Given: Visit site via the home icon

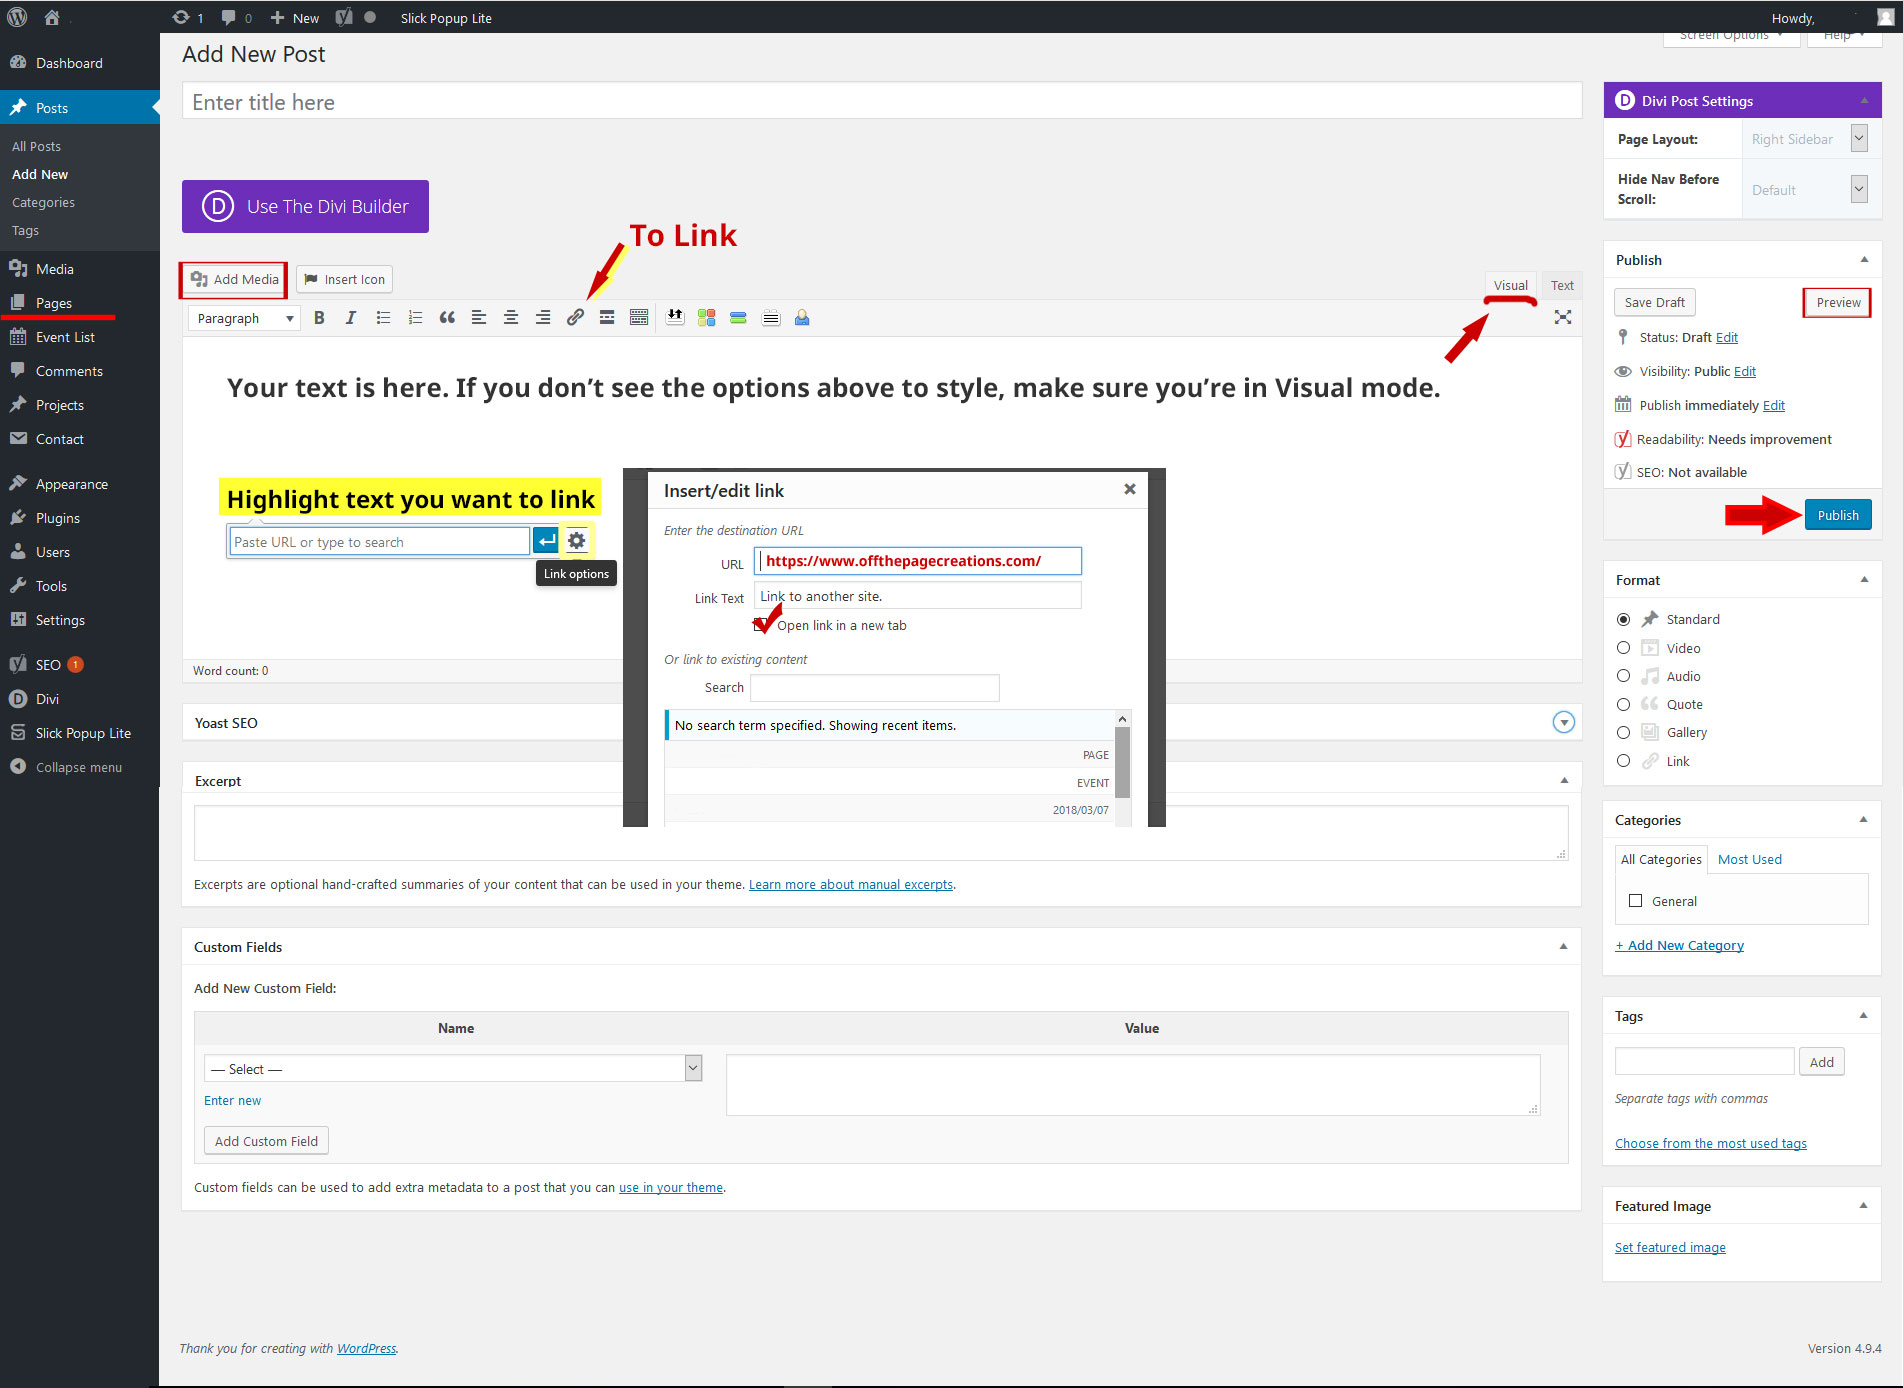Looking at the screenshot, I should [52, 17].
